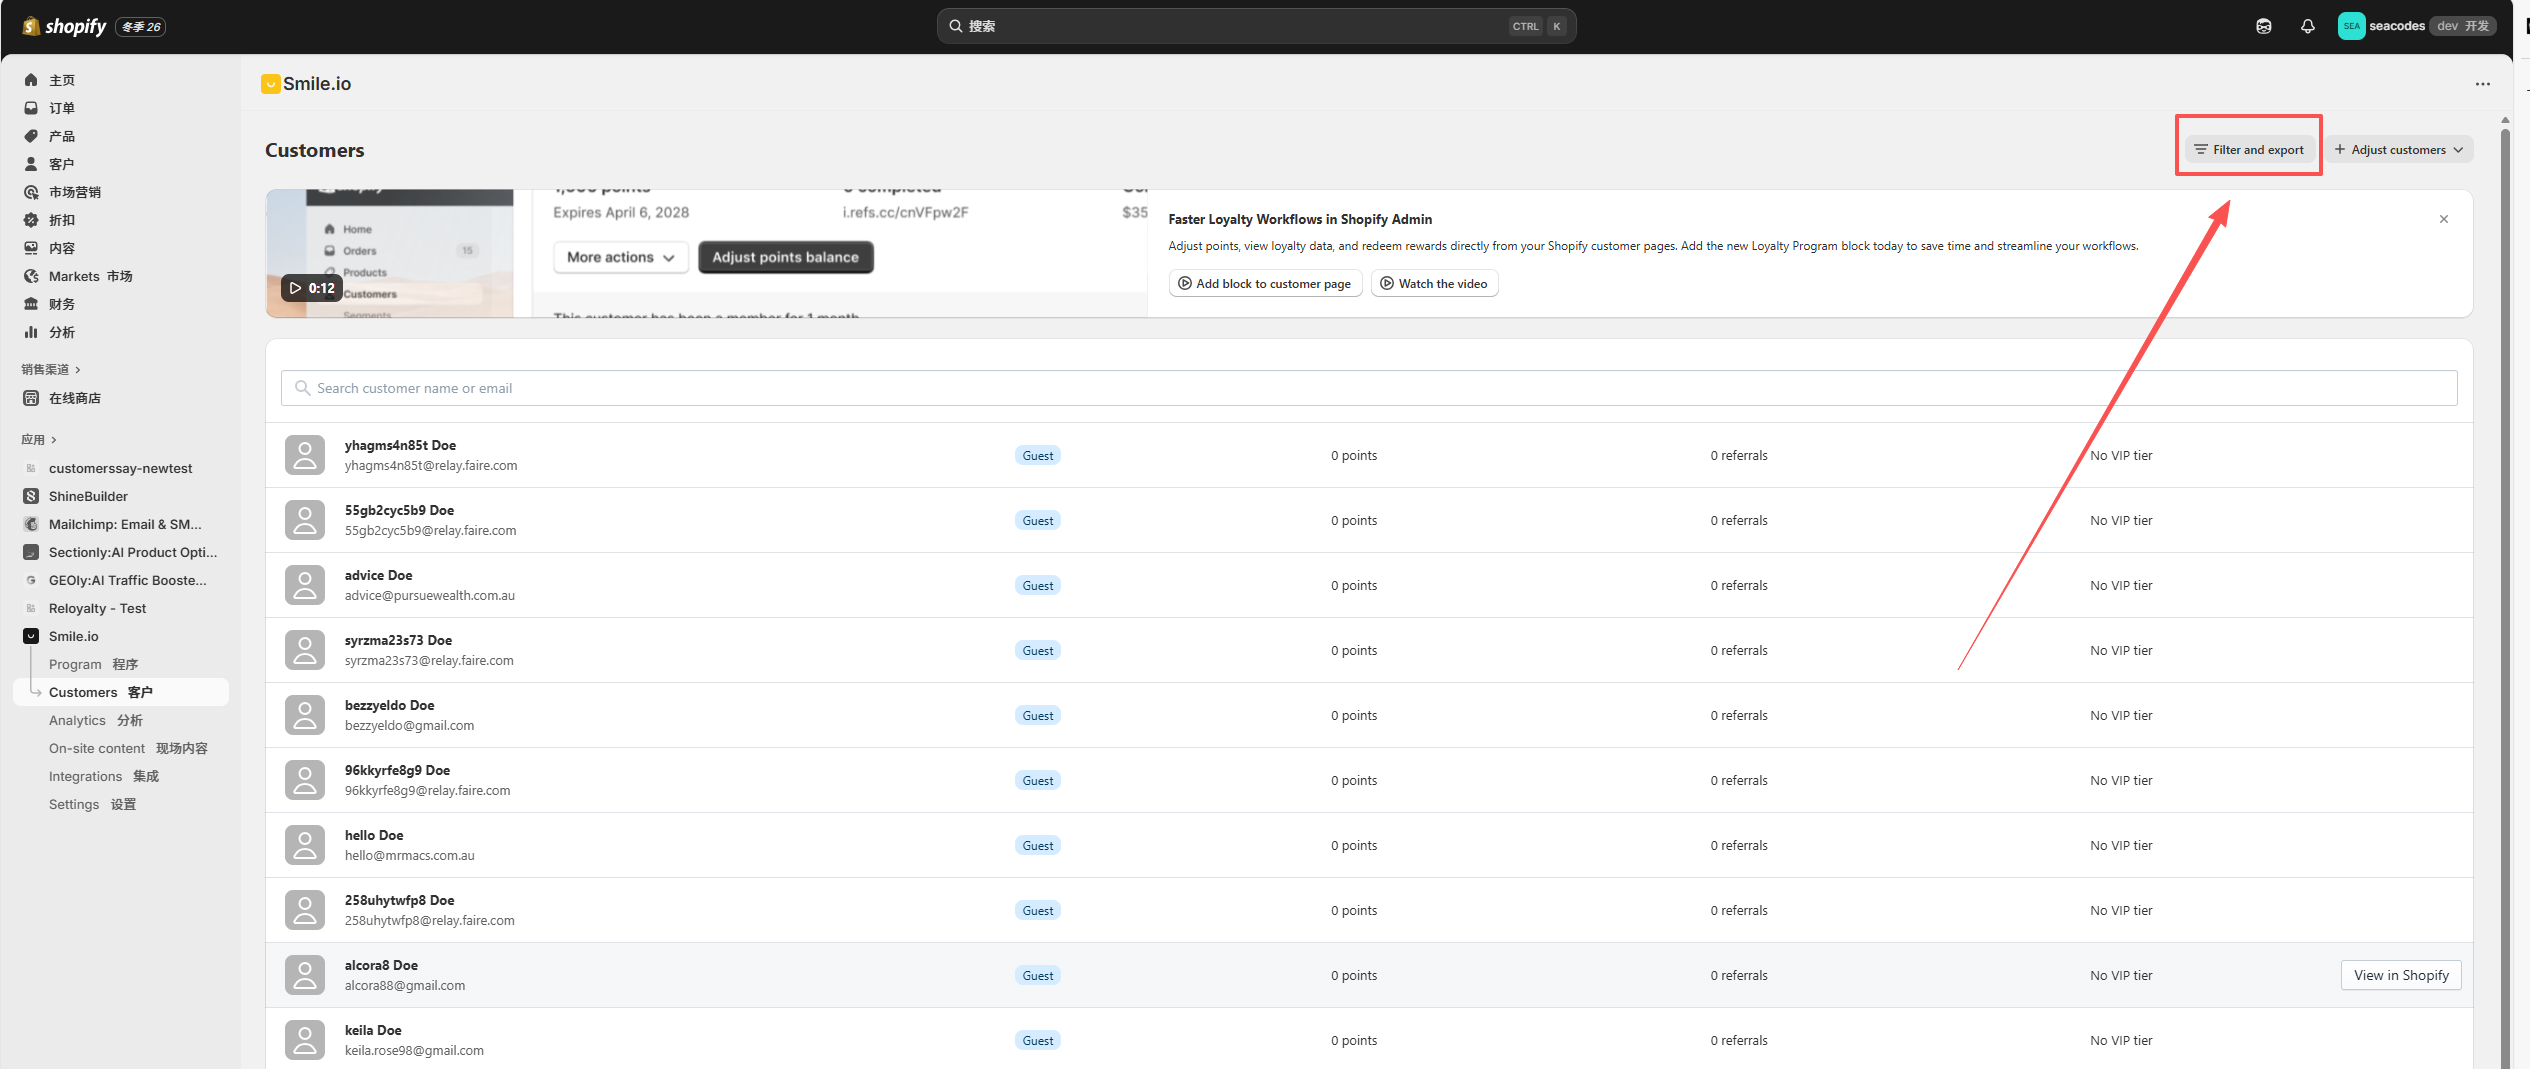The height and width of the screenshot is (1069, 2530).
Task: Play the 0:12 video thumbnail
Action: (x=312, y=288)
